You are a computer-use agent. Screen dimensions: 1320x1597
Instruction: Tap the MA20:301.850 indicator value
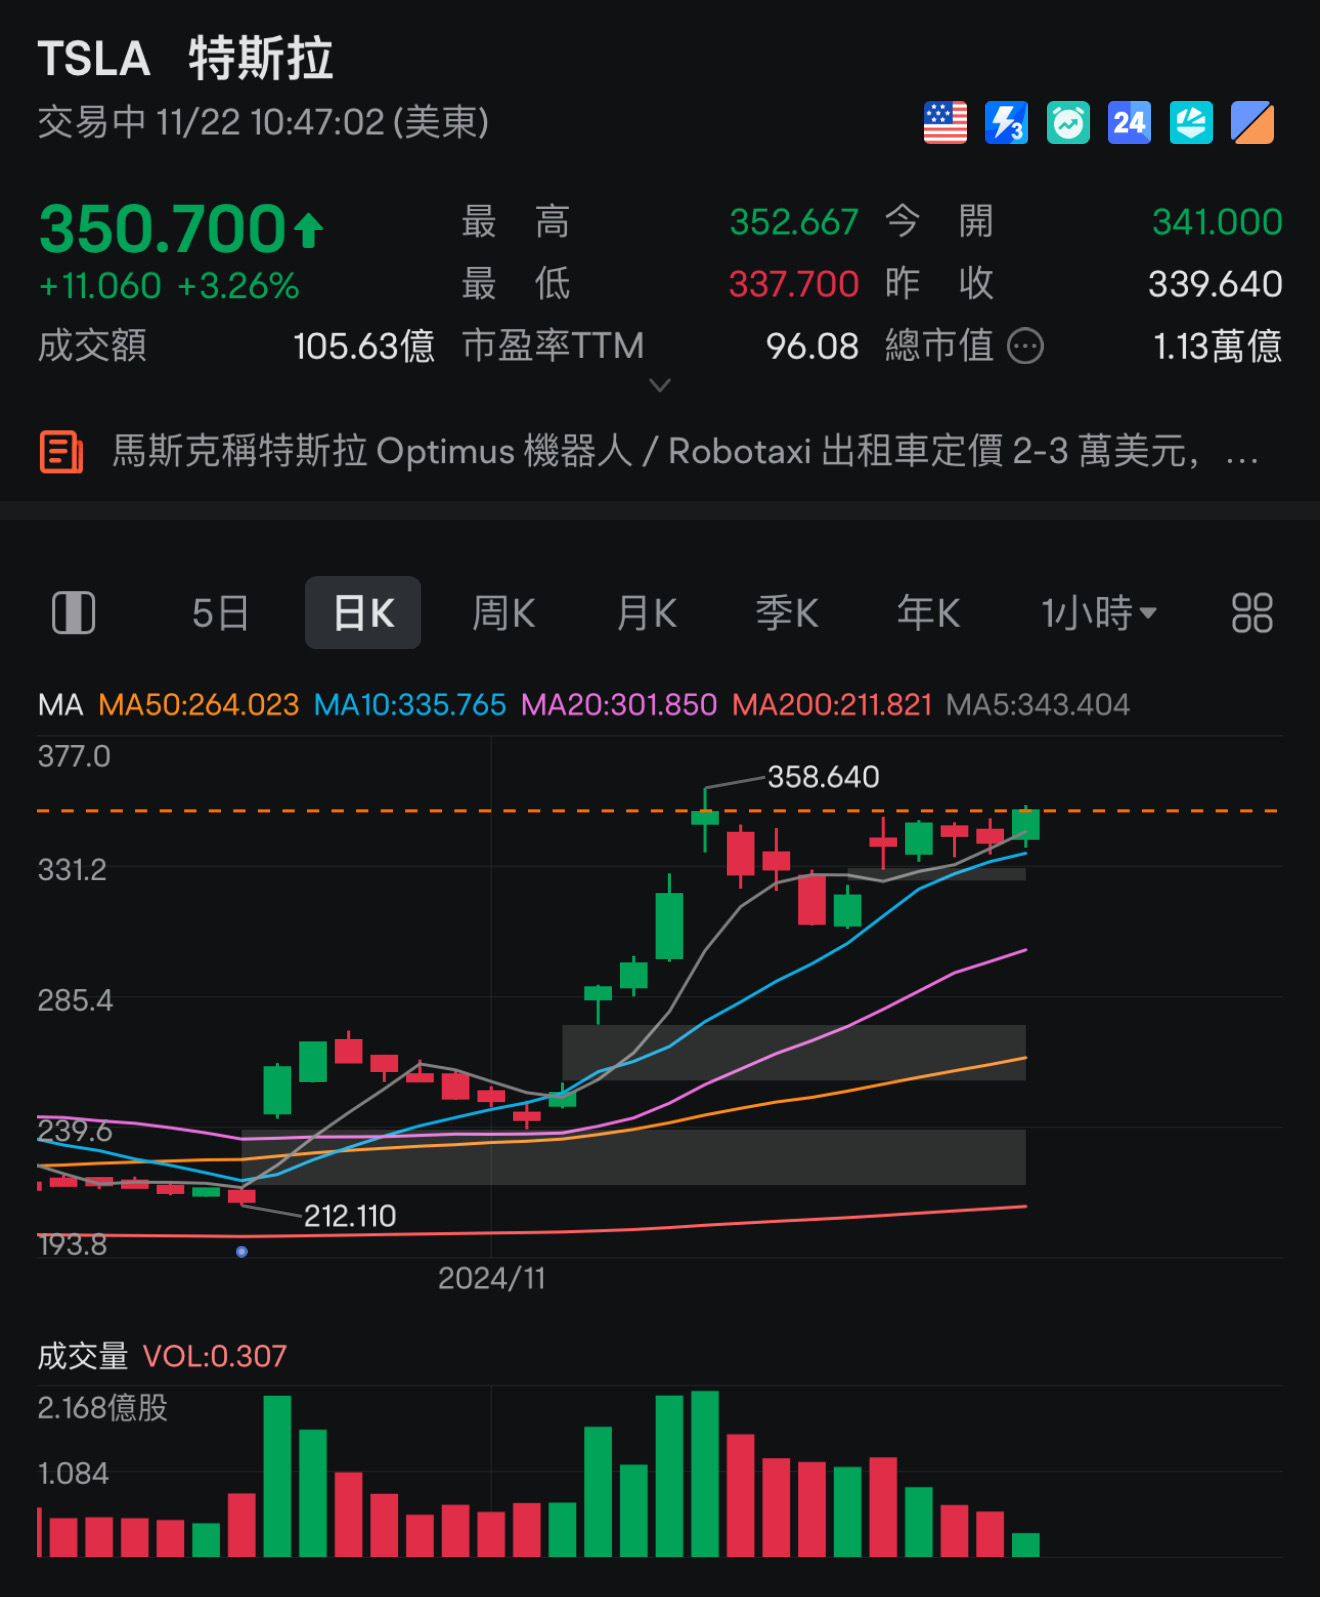619,705
